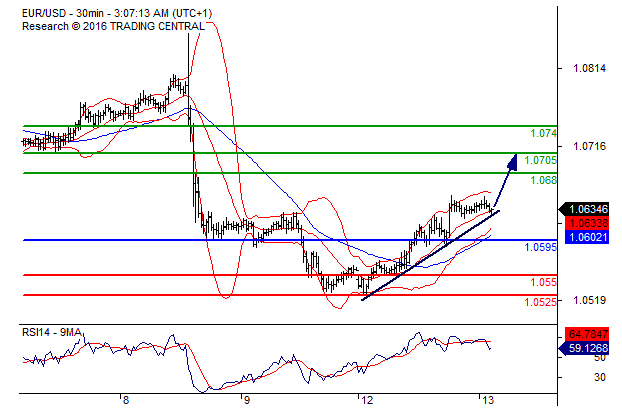The image size is (622, 411).
Task: Click date label 8 on time axis
Action: (x=126, y=400)
